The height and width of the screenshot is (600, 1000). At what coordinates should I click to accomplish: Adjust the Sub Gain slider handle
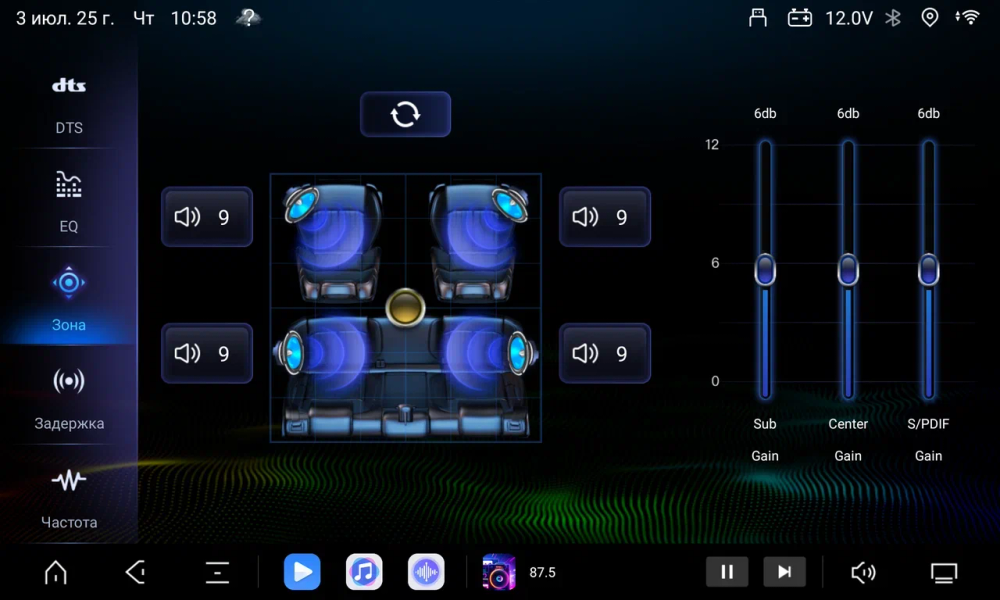coord(765,268)
